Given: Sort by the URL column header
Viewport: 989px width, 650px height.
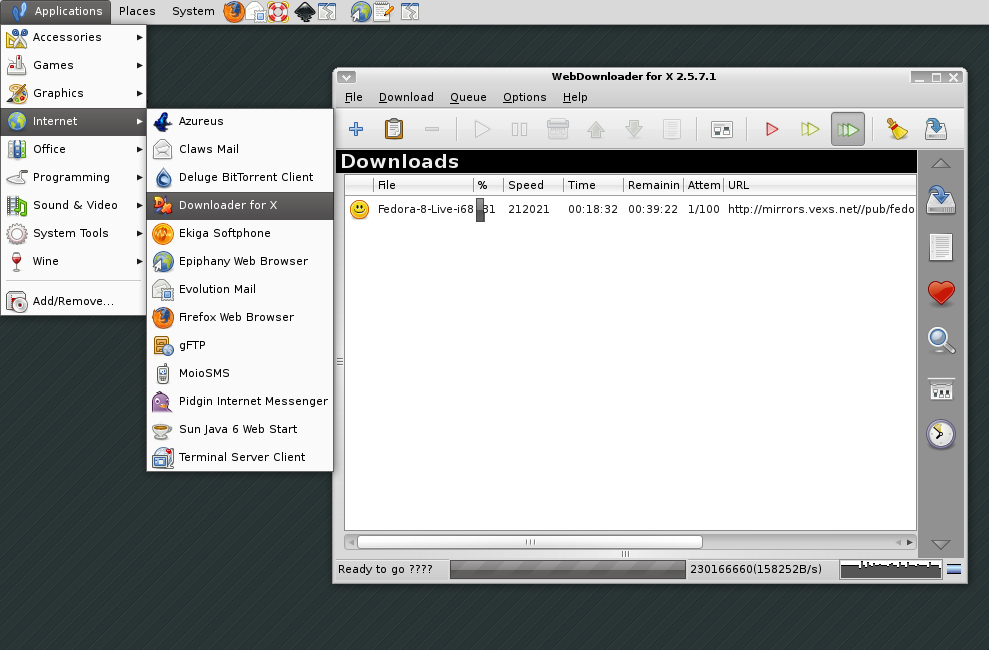Looking at the screenshot, I should coord(820,185).
